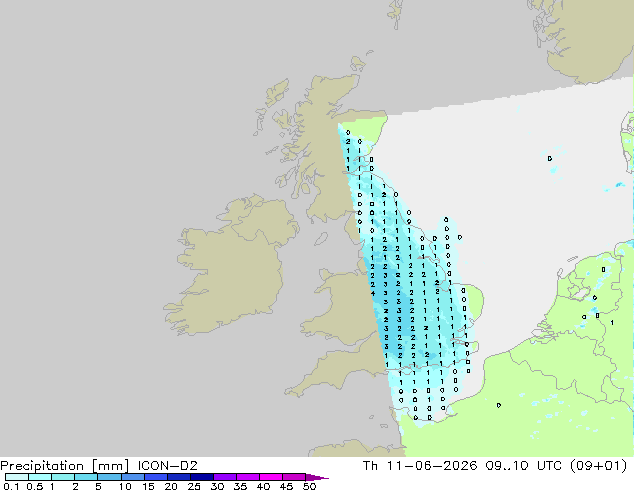The image size is (634, 490).
Task: Click the 'ICON-D2' model label
Action: click(167, 466)
